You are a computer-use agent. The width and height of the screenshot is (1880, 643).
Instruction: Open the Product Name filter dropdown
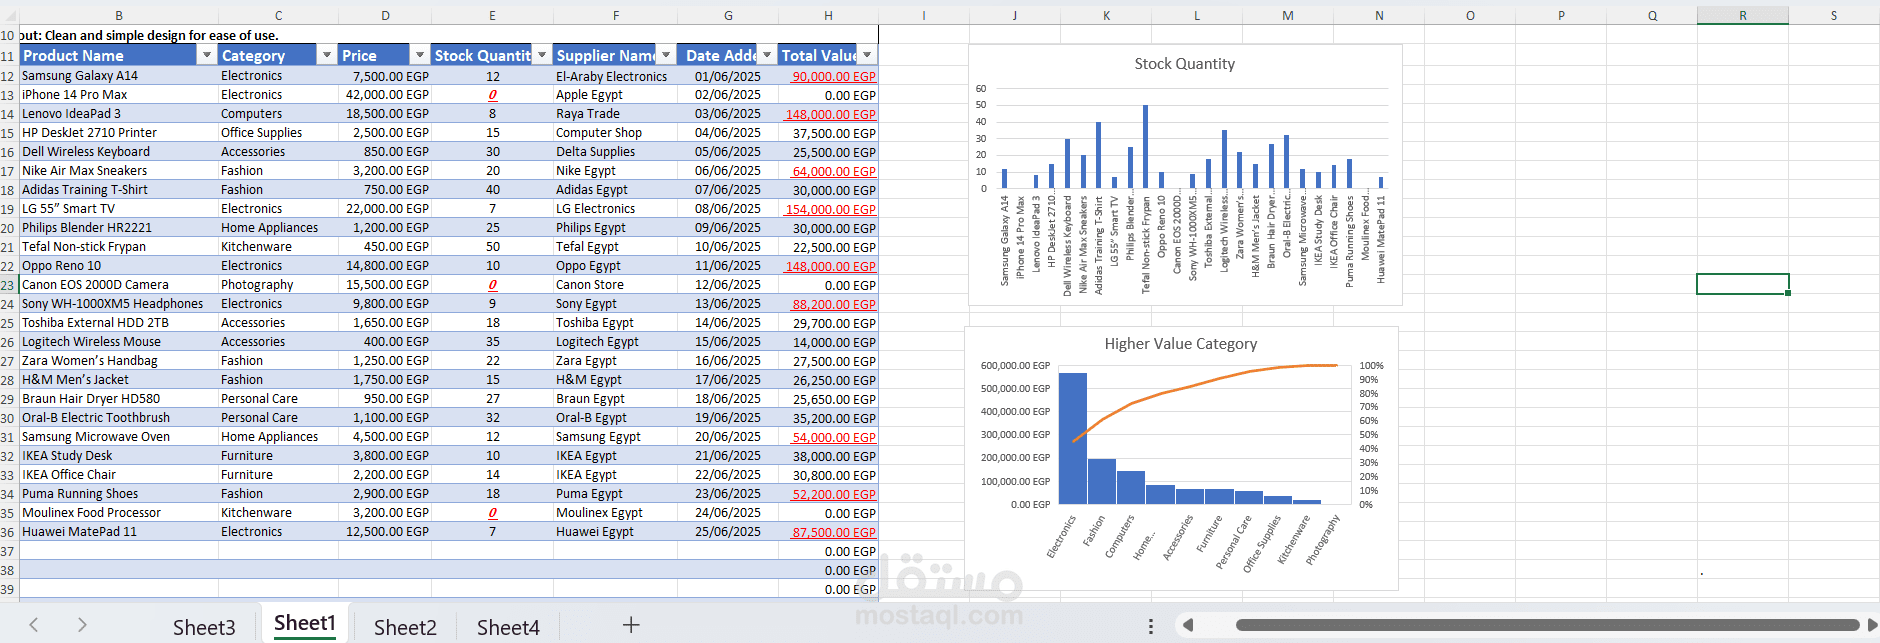pos(207,55)
